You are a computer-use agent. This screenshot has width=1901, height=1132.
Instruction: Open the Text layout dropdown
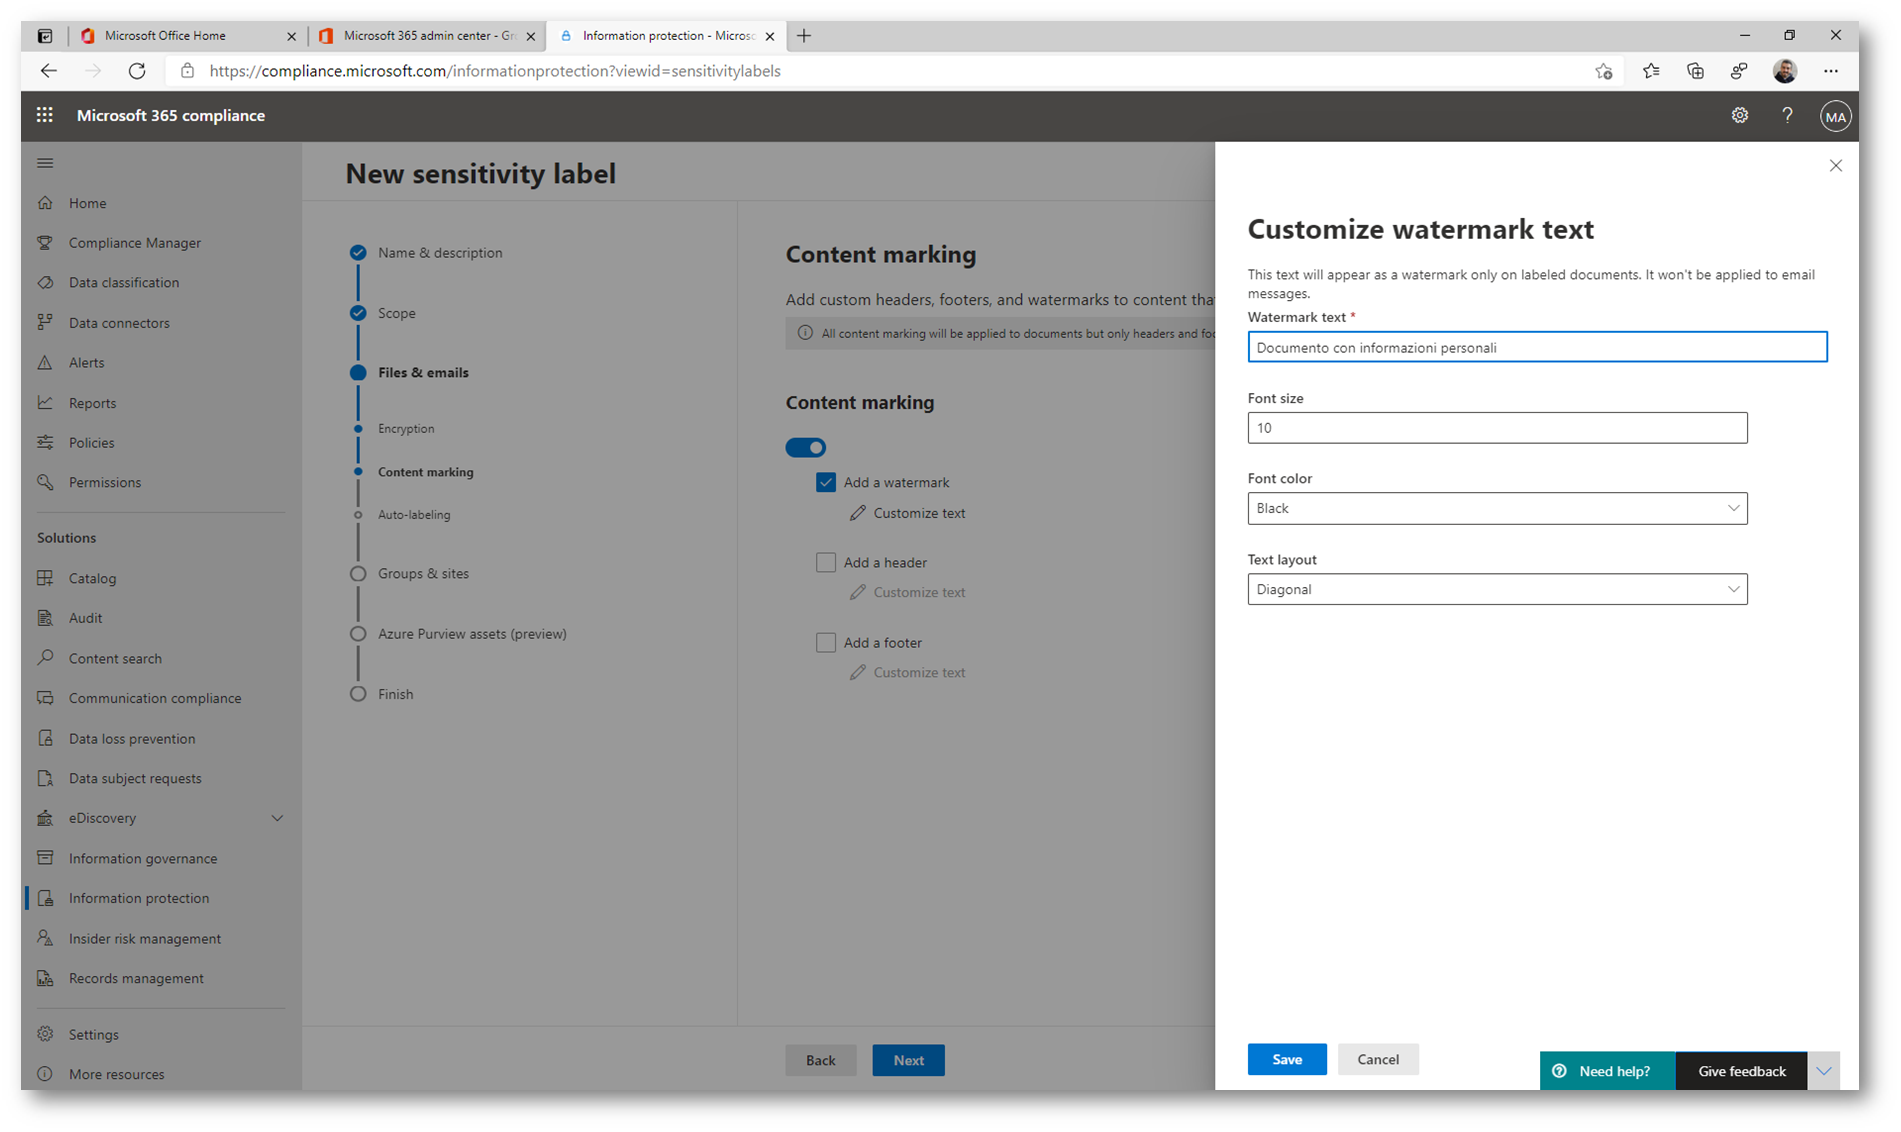pyautogui.click(x=1496, y=589)
